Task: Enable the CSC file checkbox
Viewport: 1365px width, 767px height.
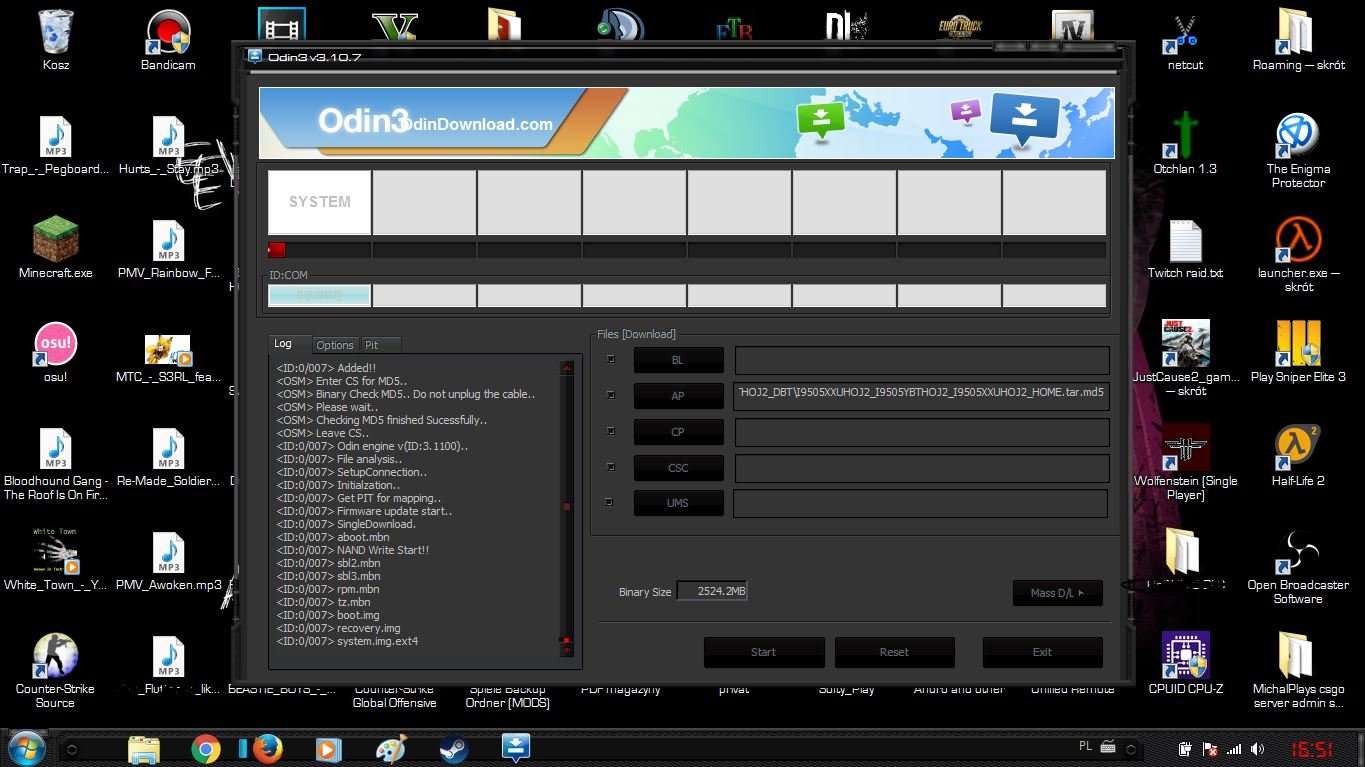Action: click(611, 466)
